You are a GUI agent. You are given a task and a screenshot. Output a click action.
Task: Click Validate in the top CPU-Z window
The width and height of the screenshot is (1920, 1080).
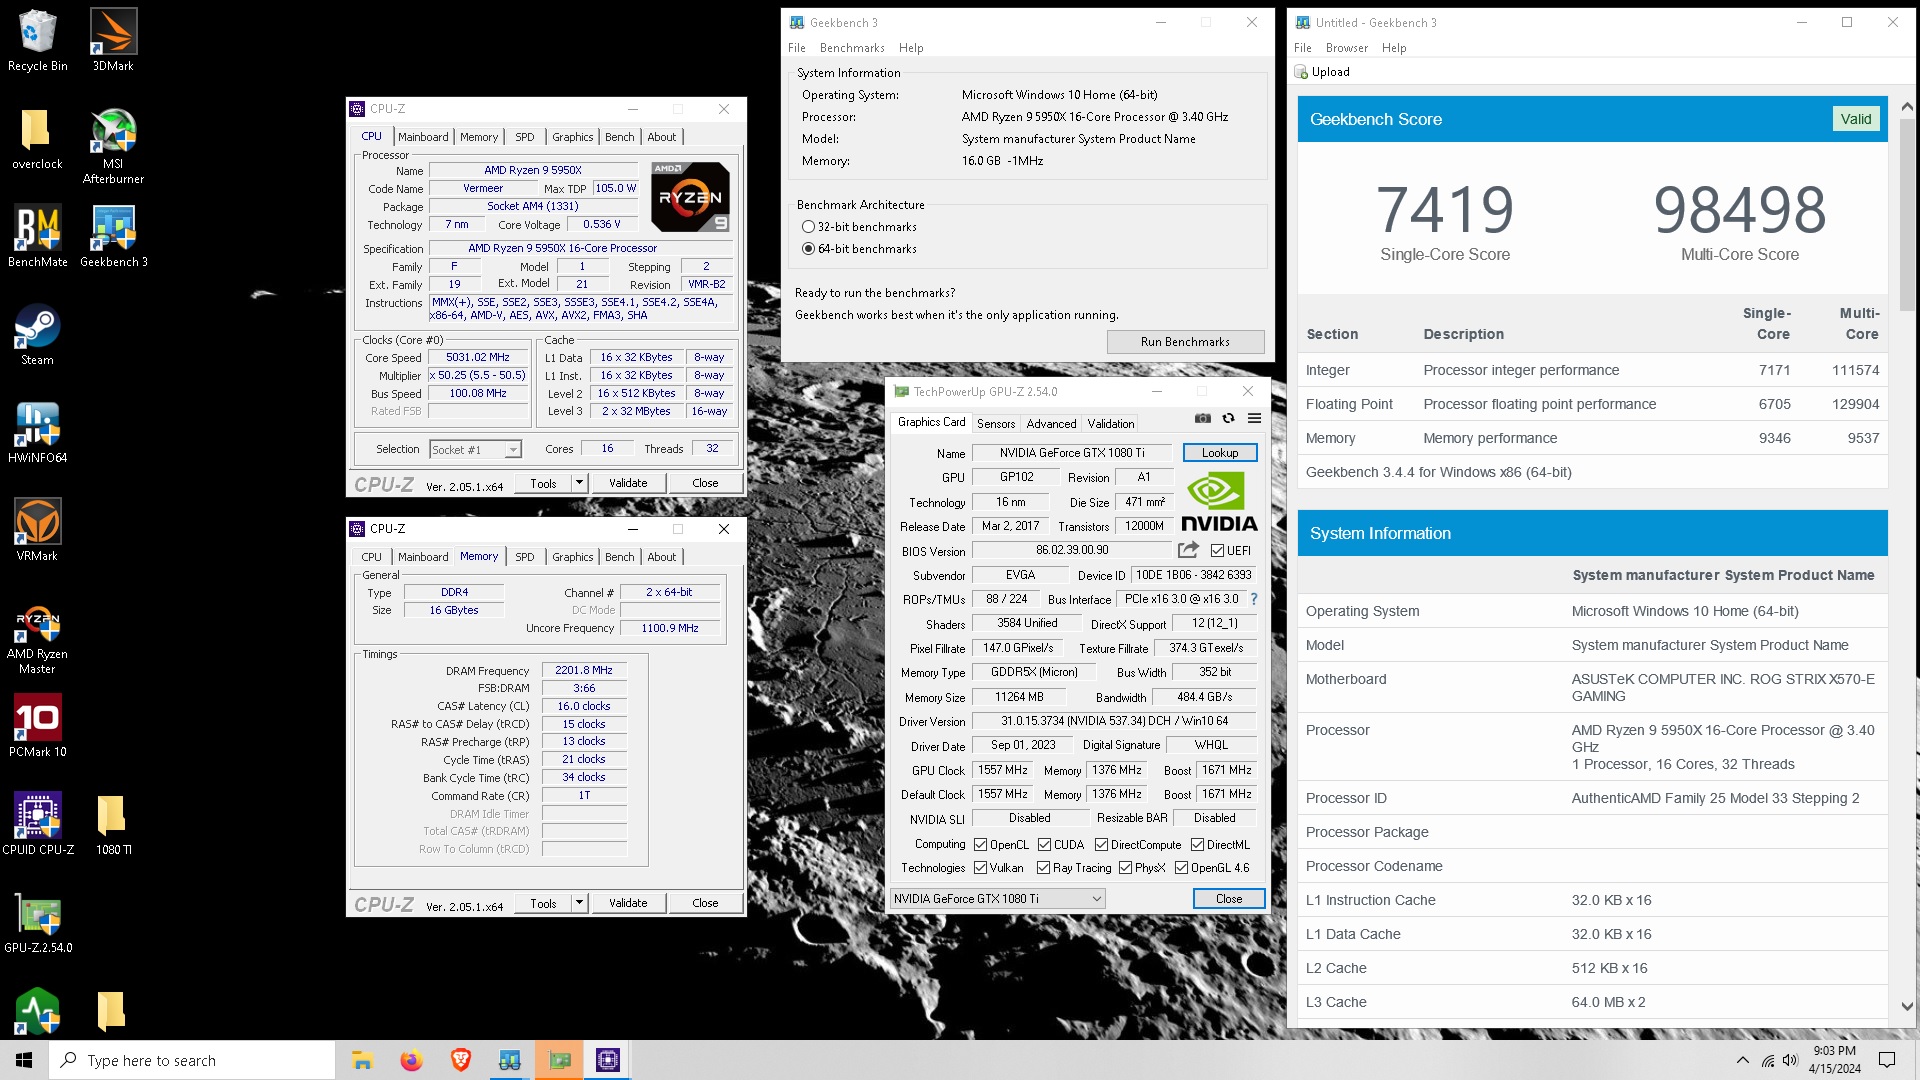point(628,483)
